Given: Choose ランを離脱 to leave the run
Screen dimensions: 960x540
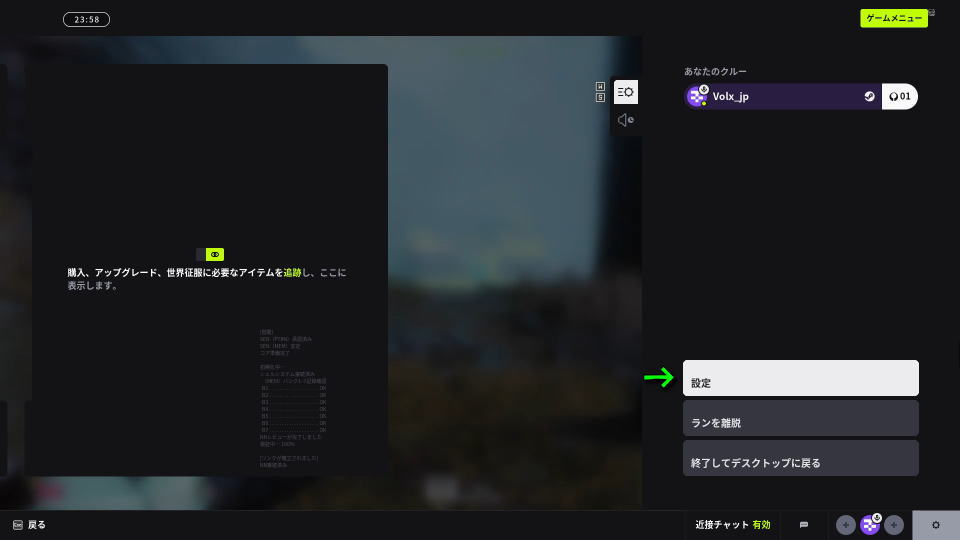Looking at the screenshot, I should (800, 418).
